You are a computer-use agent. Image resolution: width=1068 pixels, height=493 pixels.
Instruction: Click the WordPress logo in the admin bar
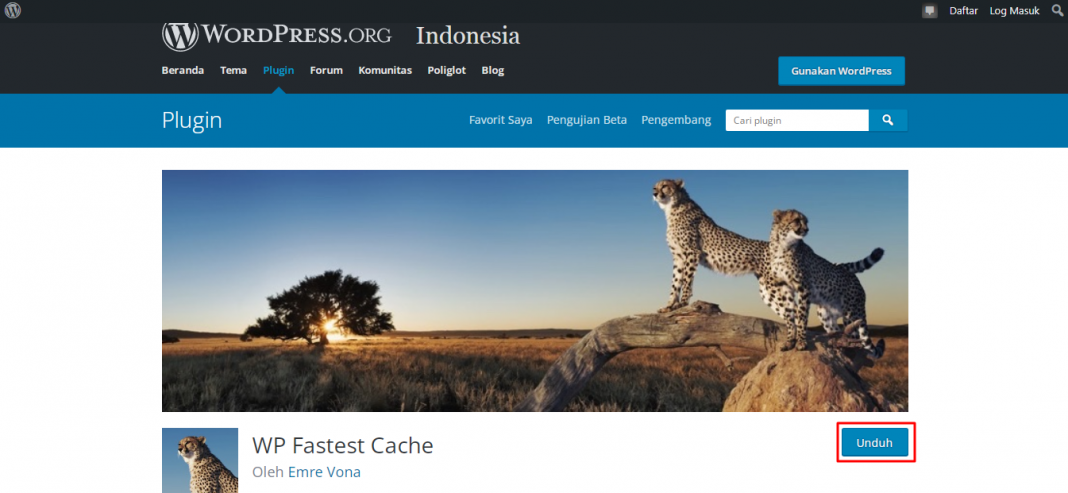coord(12,11)
